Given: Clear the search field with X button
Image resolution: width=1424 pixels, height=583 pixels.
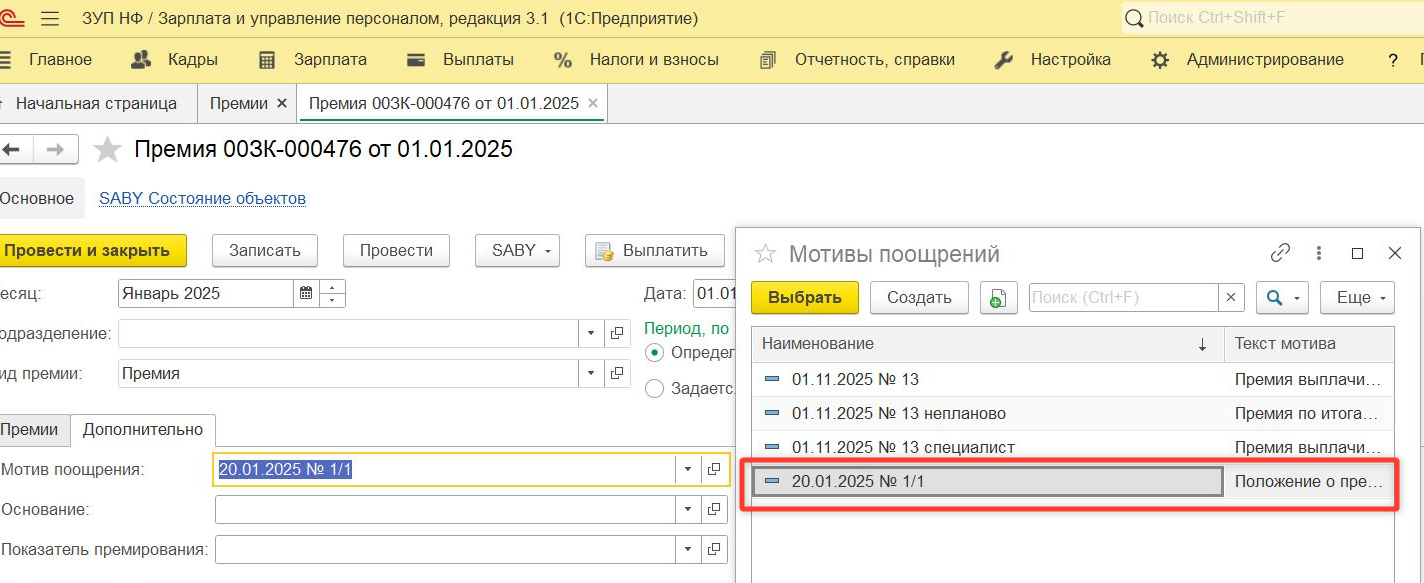Looking at the screenshot, I should 1231,297.
